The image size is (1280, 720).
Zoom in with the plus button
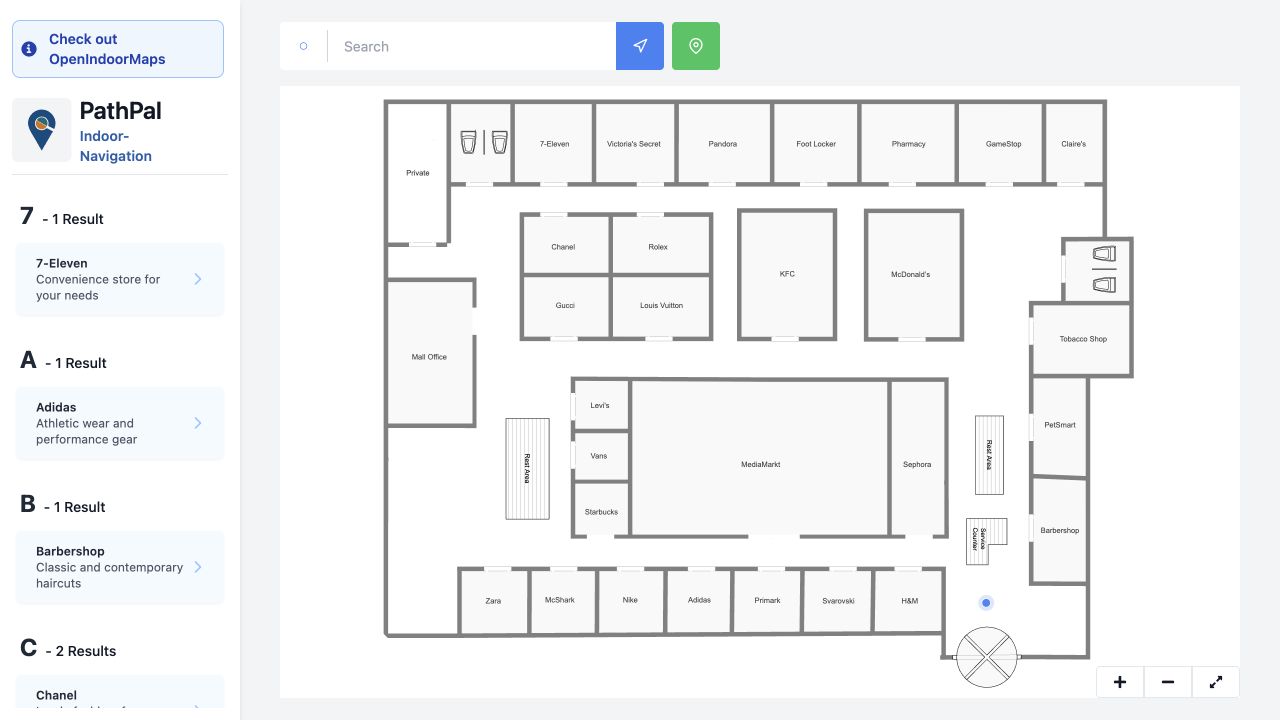click(1120, 682)
